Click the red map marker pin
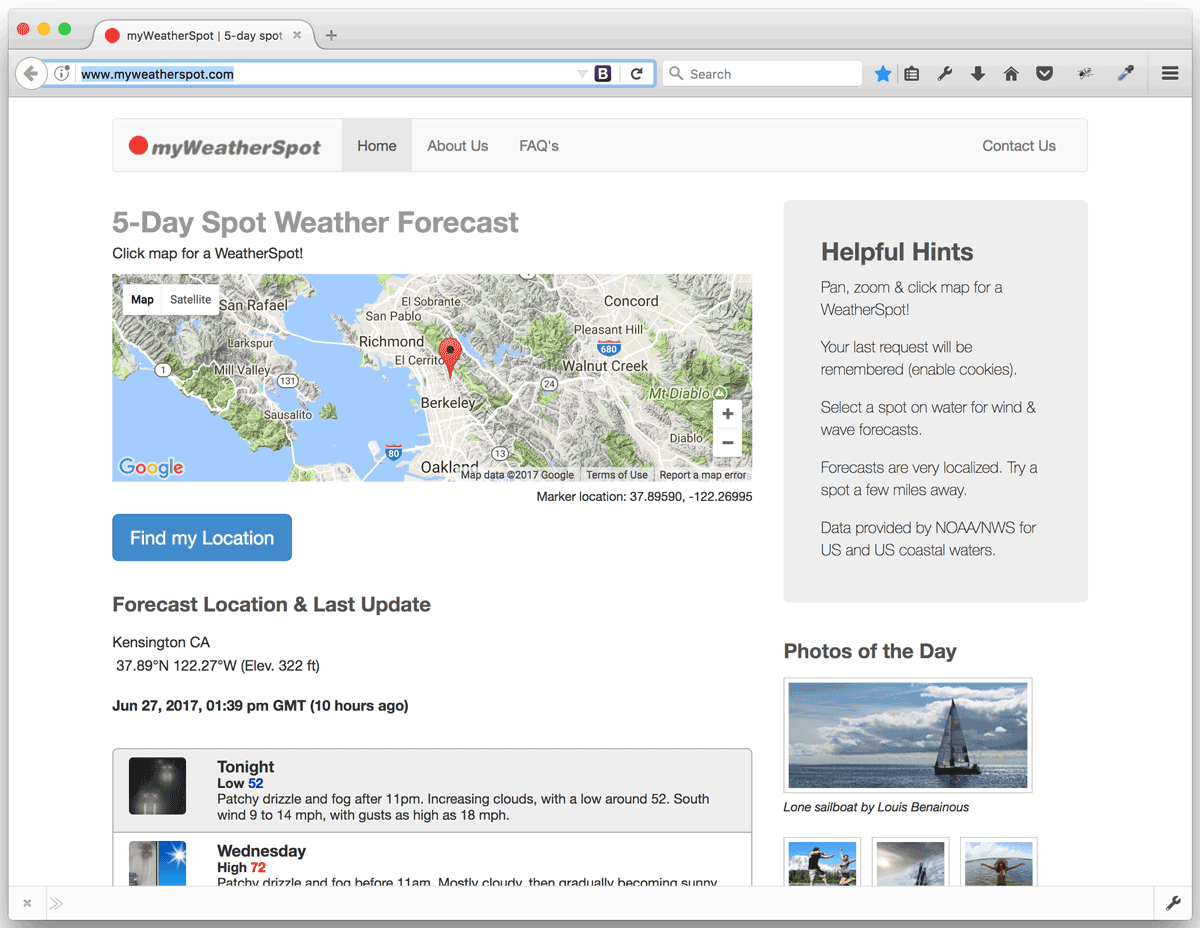The height and width of the screenshot is (928, 1200). click(x=450, y=357)
